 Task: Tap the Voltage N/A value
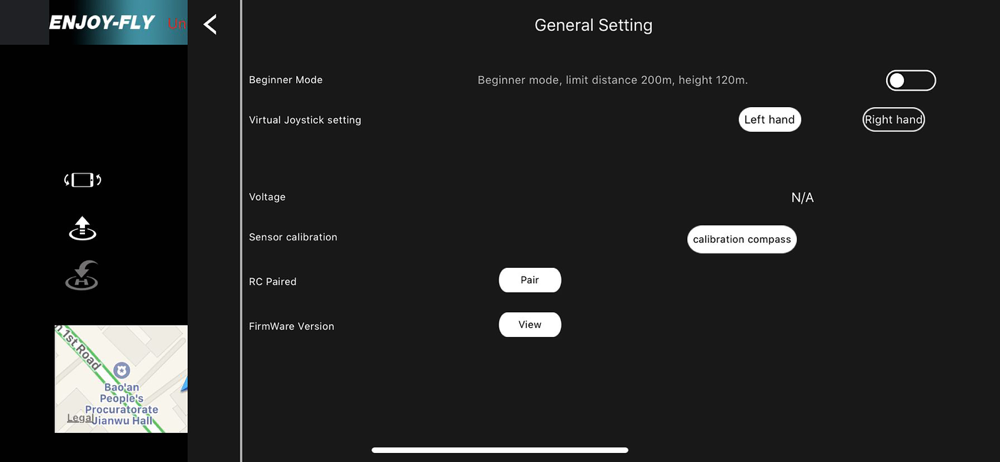pyautogui.click(x=802, y=198)
